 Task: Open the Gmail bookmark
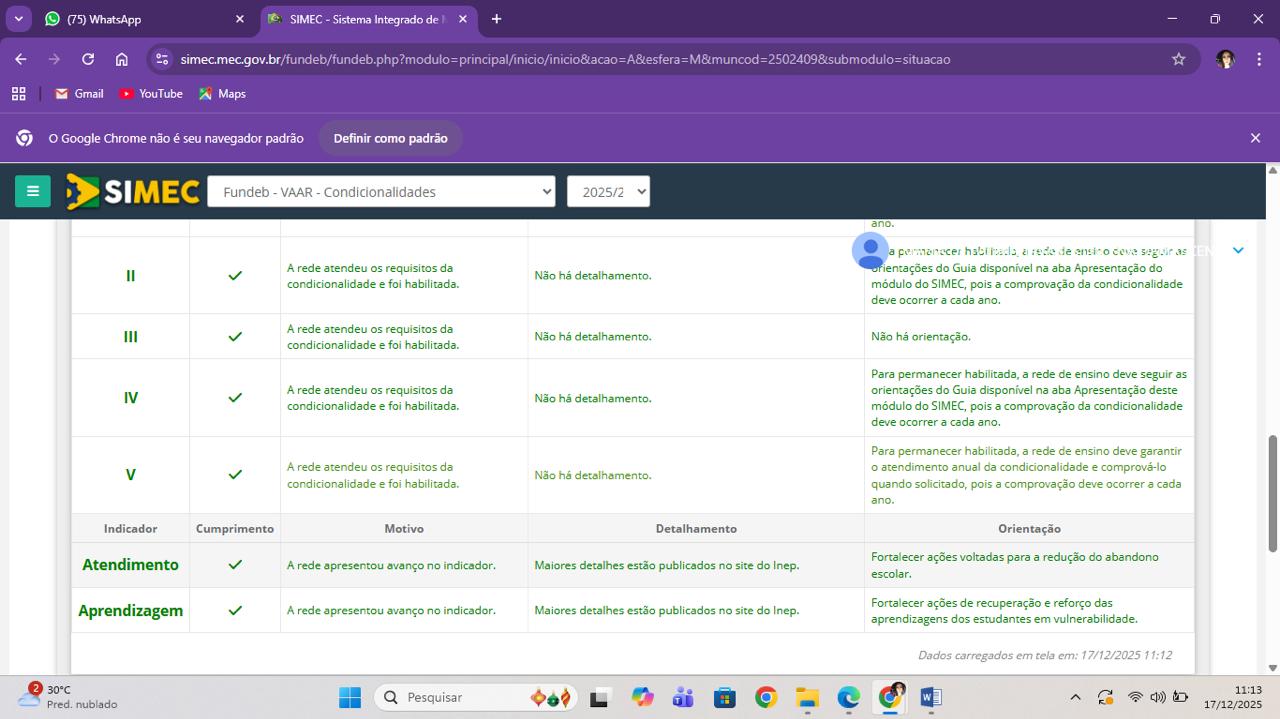click(79, 93)
